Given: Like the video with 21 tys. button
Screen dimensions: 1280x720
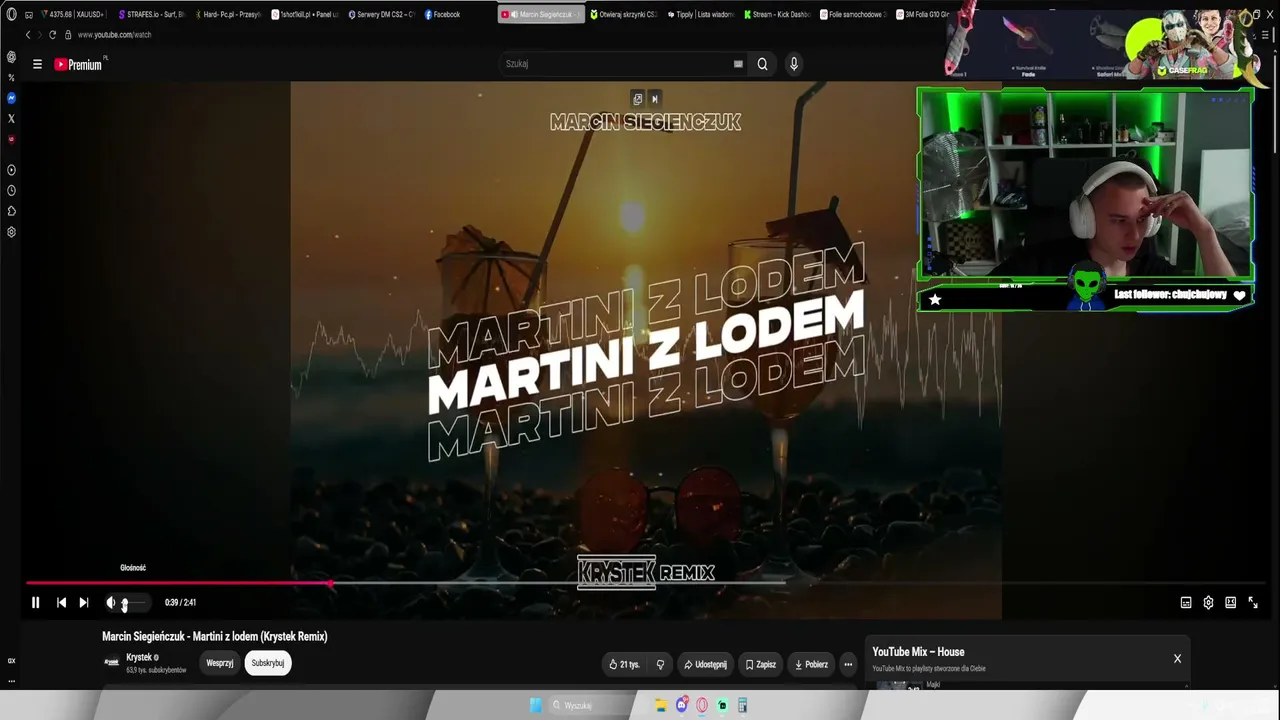Looking at the screenshot, I should [x=624, y=664].
